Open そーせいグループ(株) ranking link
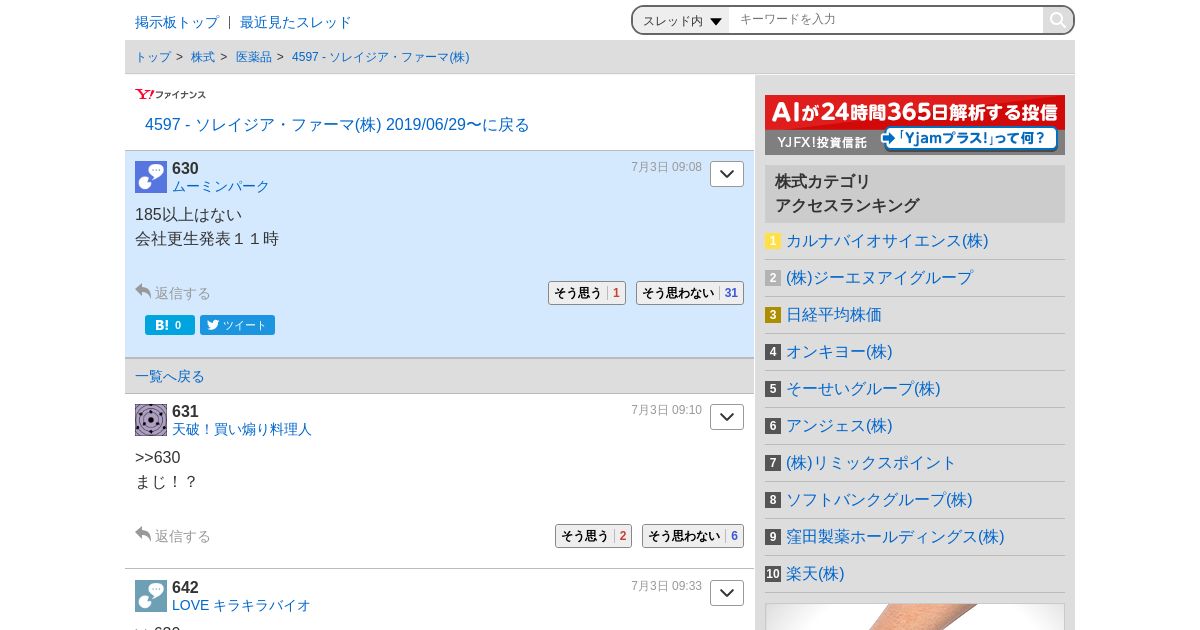Viewport: 1200px width, 630px height. click(863, 389)
